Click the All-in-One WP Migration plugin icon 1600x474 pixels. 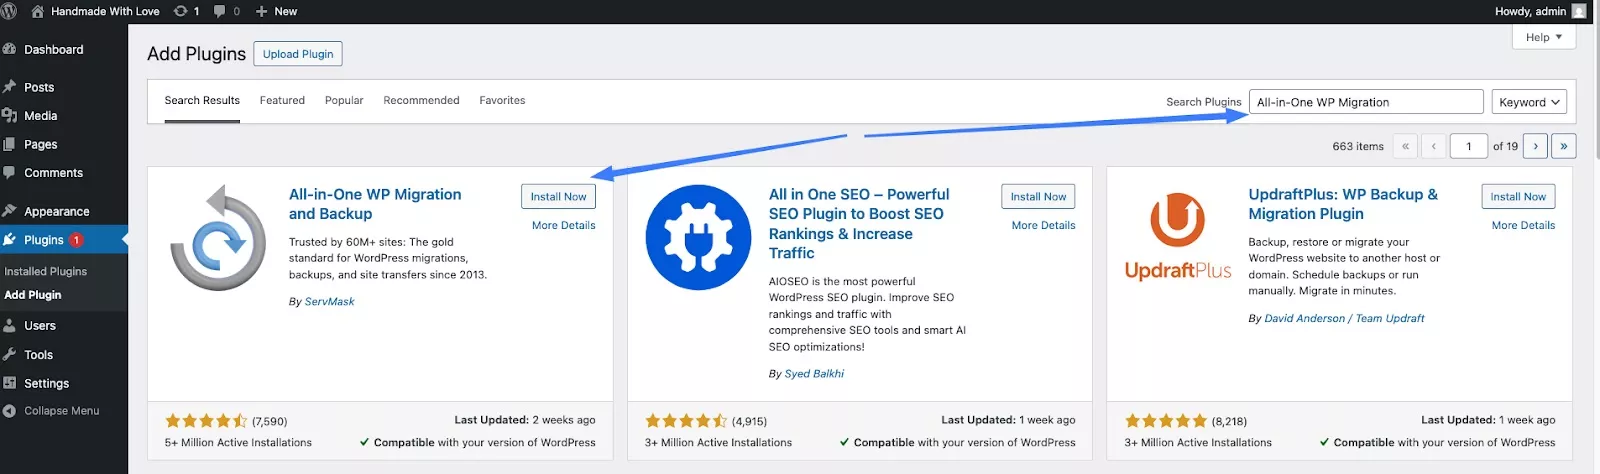click(218, 238)
